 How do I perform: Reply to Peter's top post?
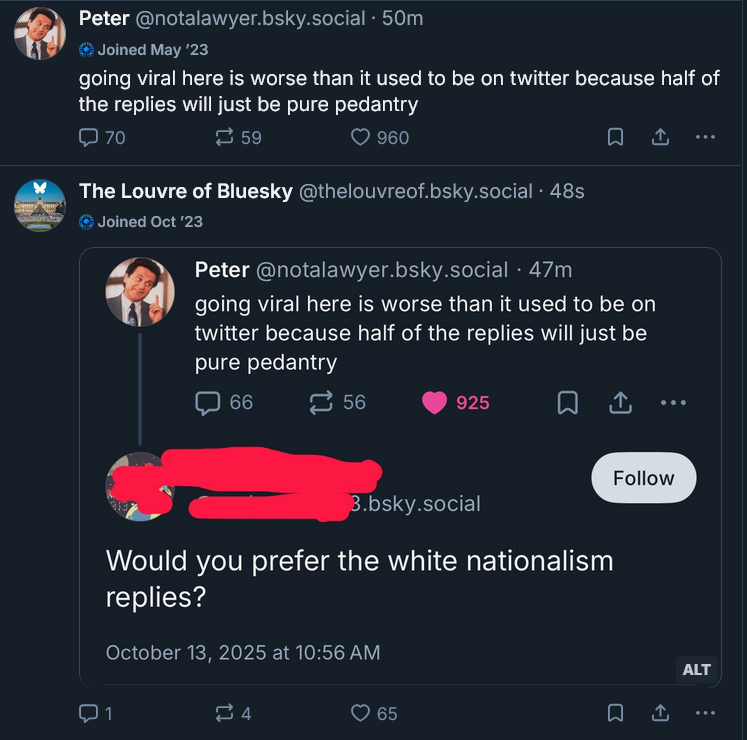[x=89, y=138]
